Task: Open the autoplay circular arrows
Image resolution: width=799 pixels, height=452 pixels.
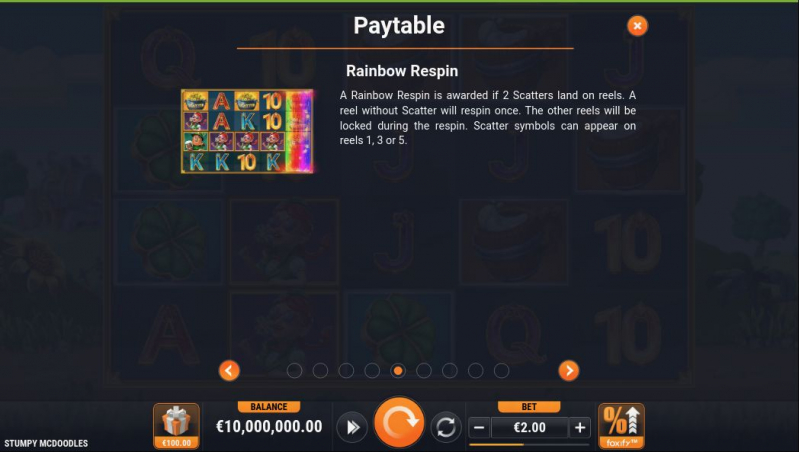Action: pyautogui.click(x=446, y=427)
